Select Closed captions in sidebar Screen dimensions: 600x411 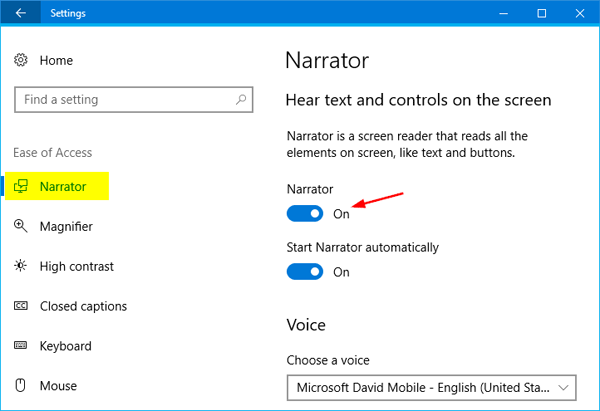[83, 306]
